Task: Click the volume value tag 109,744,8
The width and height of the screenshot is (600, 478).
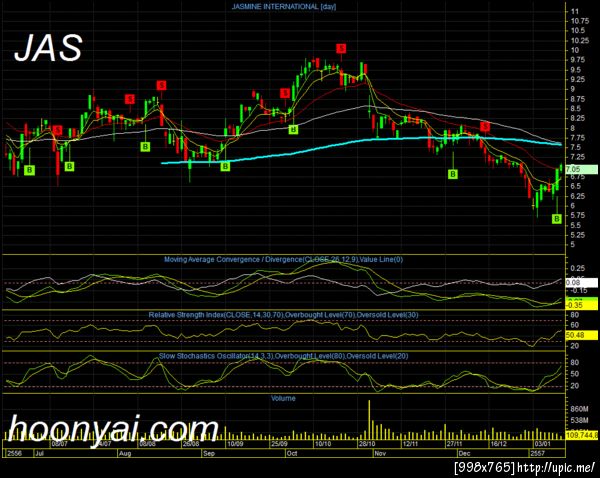Action: (x=582, y=435)
